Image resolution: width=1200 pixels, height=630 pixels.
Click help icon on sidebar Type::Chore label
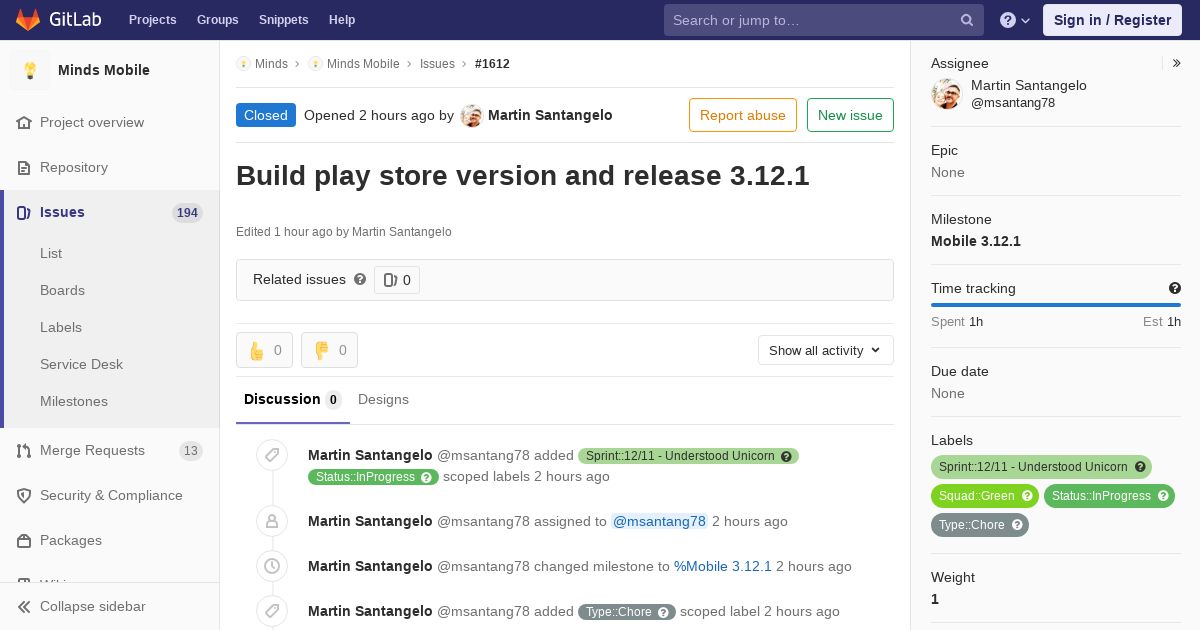click(x=1017, y=525)
